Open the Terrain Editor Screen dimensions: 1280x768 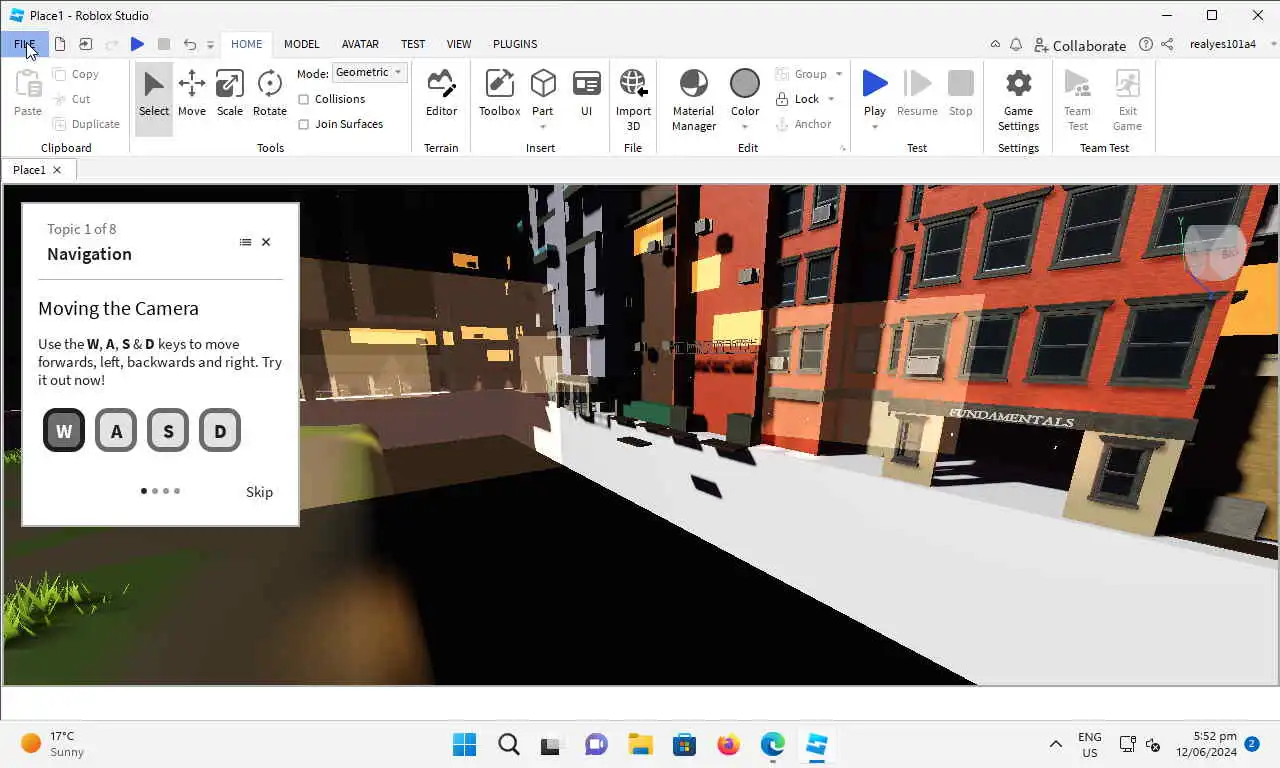[x=441, y=93]
